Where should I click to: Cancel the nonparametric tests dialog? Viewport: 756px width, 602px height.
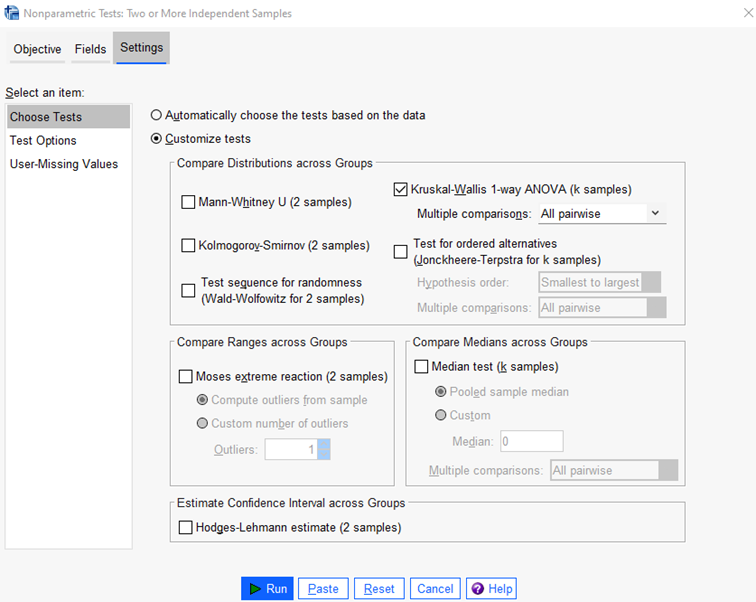tap(435, 589)
